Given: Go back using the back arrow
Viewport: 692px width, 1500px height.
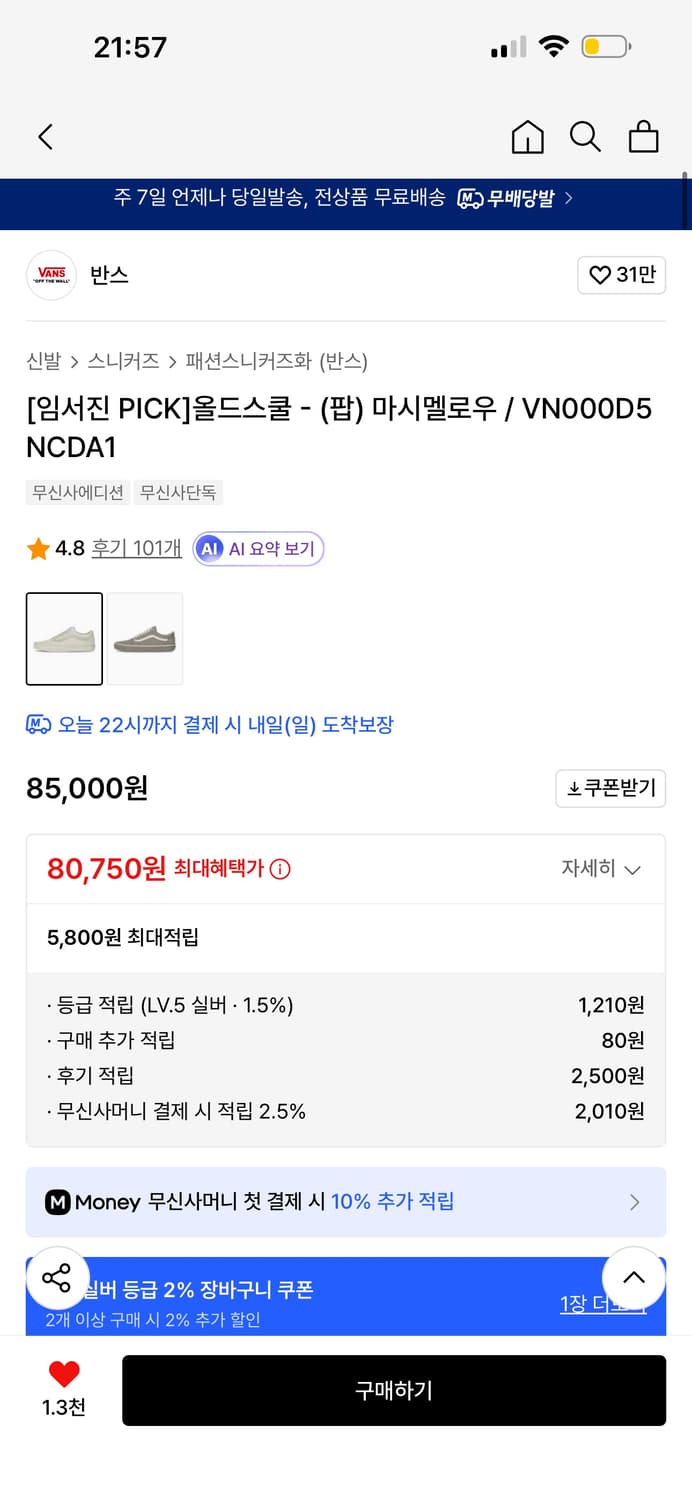Looking at the screenshot, I should tap(44, 136).
